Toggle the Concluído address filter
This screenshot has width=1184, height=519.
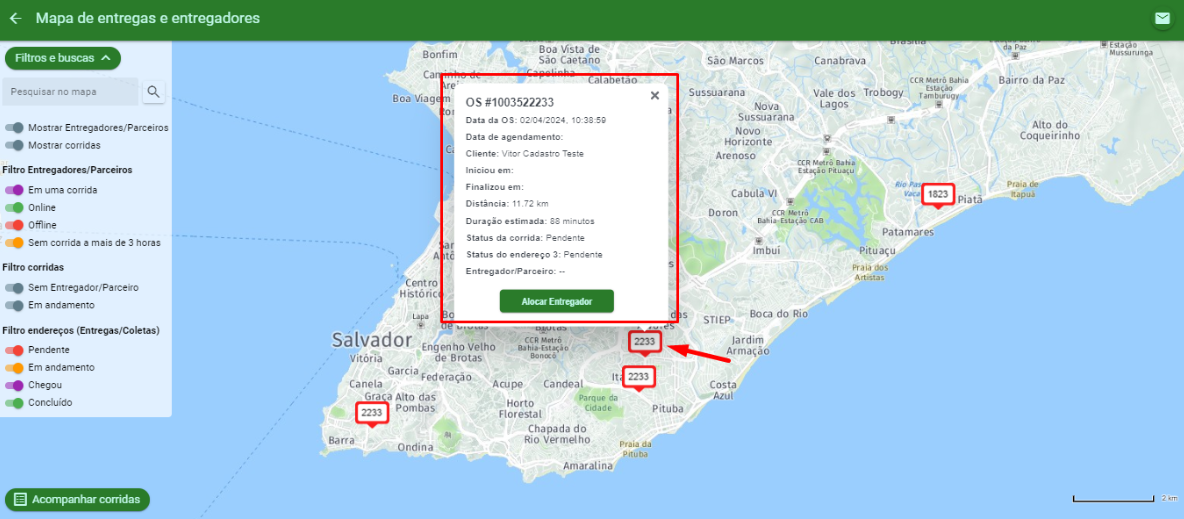14,403
